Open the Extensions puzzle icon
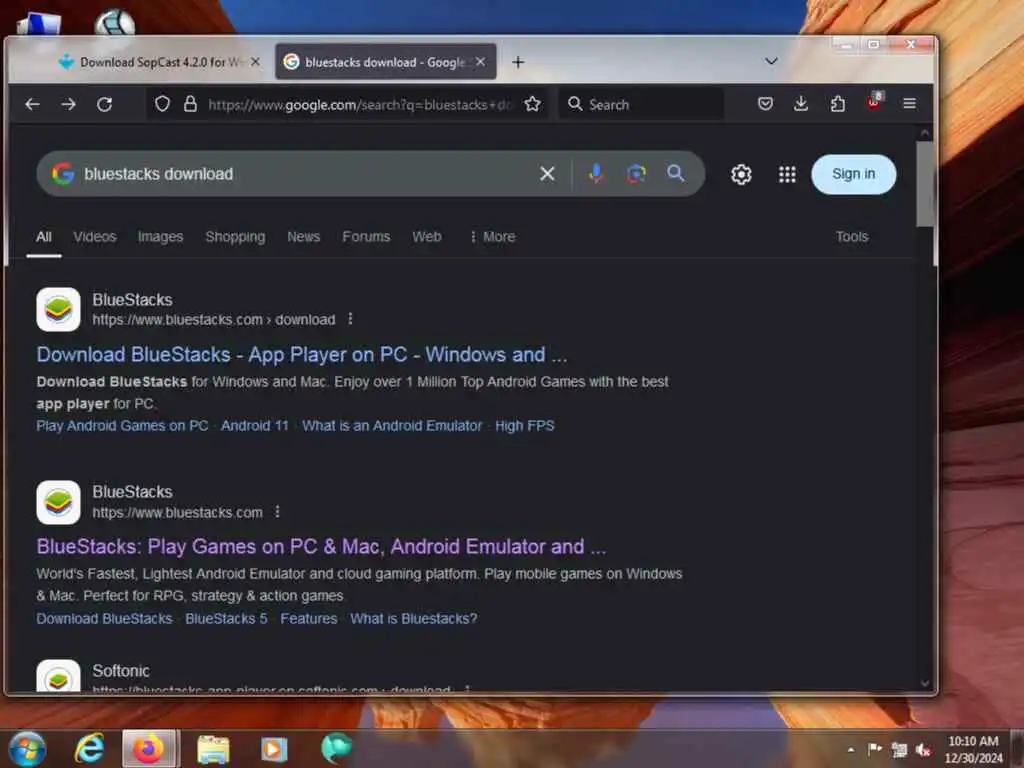Screen dimensions: 1024x768 pos(837,104)
